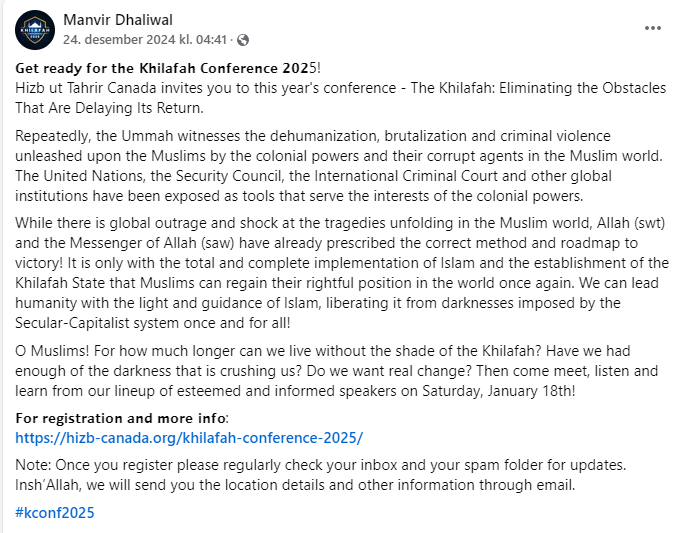Open the hizb-canada.org conference registration link
This screenshot has width=679, height=533.
(189, 438)
